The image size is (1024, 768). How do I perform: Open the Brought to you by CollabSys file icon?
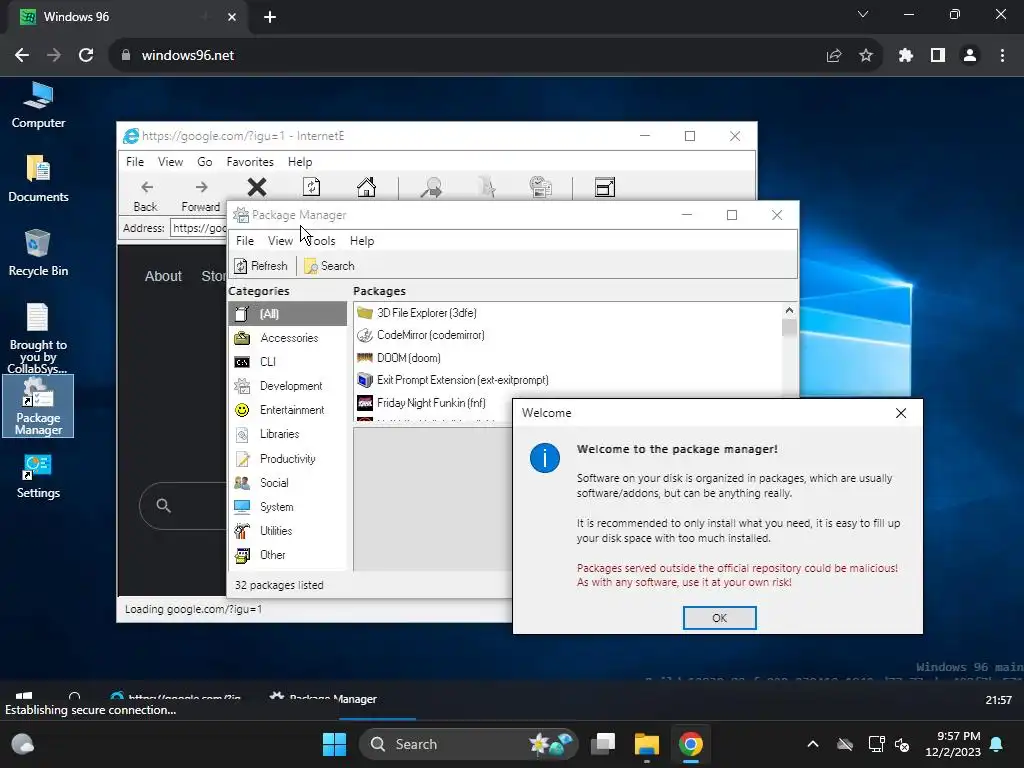(38, 338)
